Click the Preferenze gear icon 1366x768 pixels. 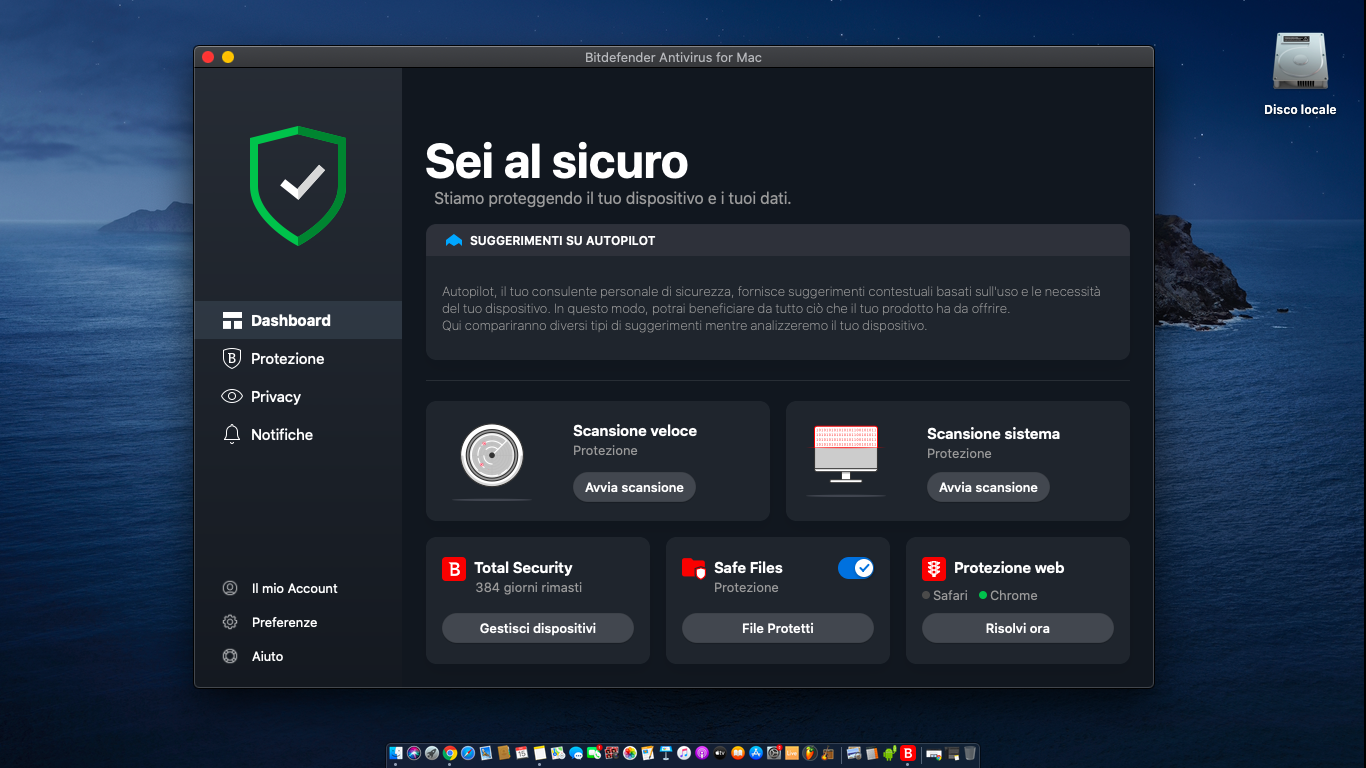coord(230,622)
